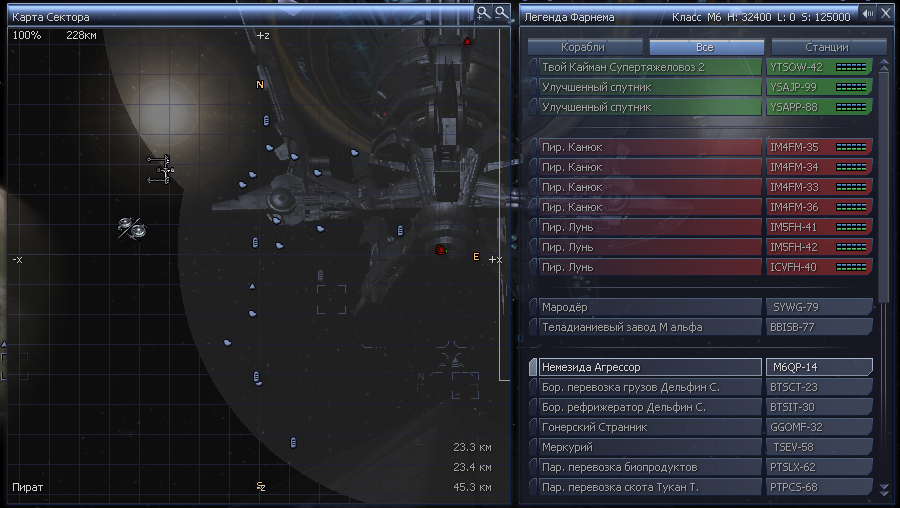Image resolution: width=900 pixels, height=508 pixels.
Task: Select the Меркурий entry
Action: click(x=650, y=447)
